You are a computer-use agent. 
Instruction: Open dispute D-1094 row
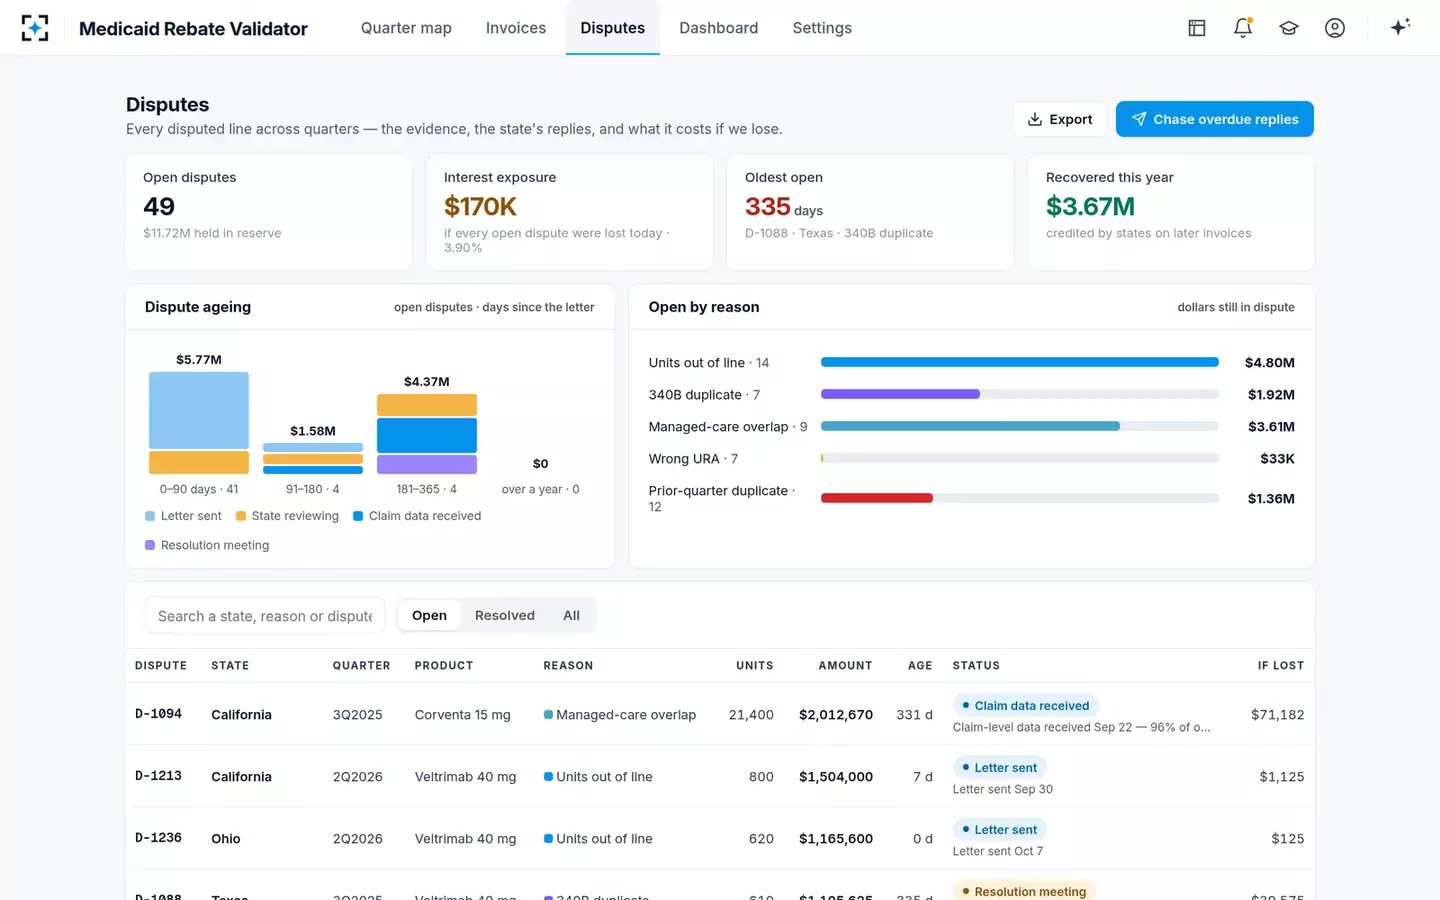pyautogui.click(x=720, y=714)
